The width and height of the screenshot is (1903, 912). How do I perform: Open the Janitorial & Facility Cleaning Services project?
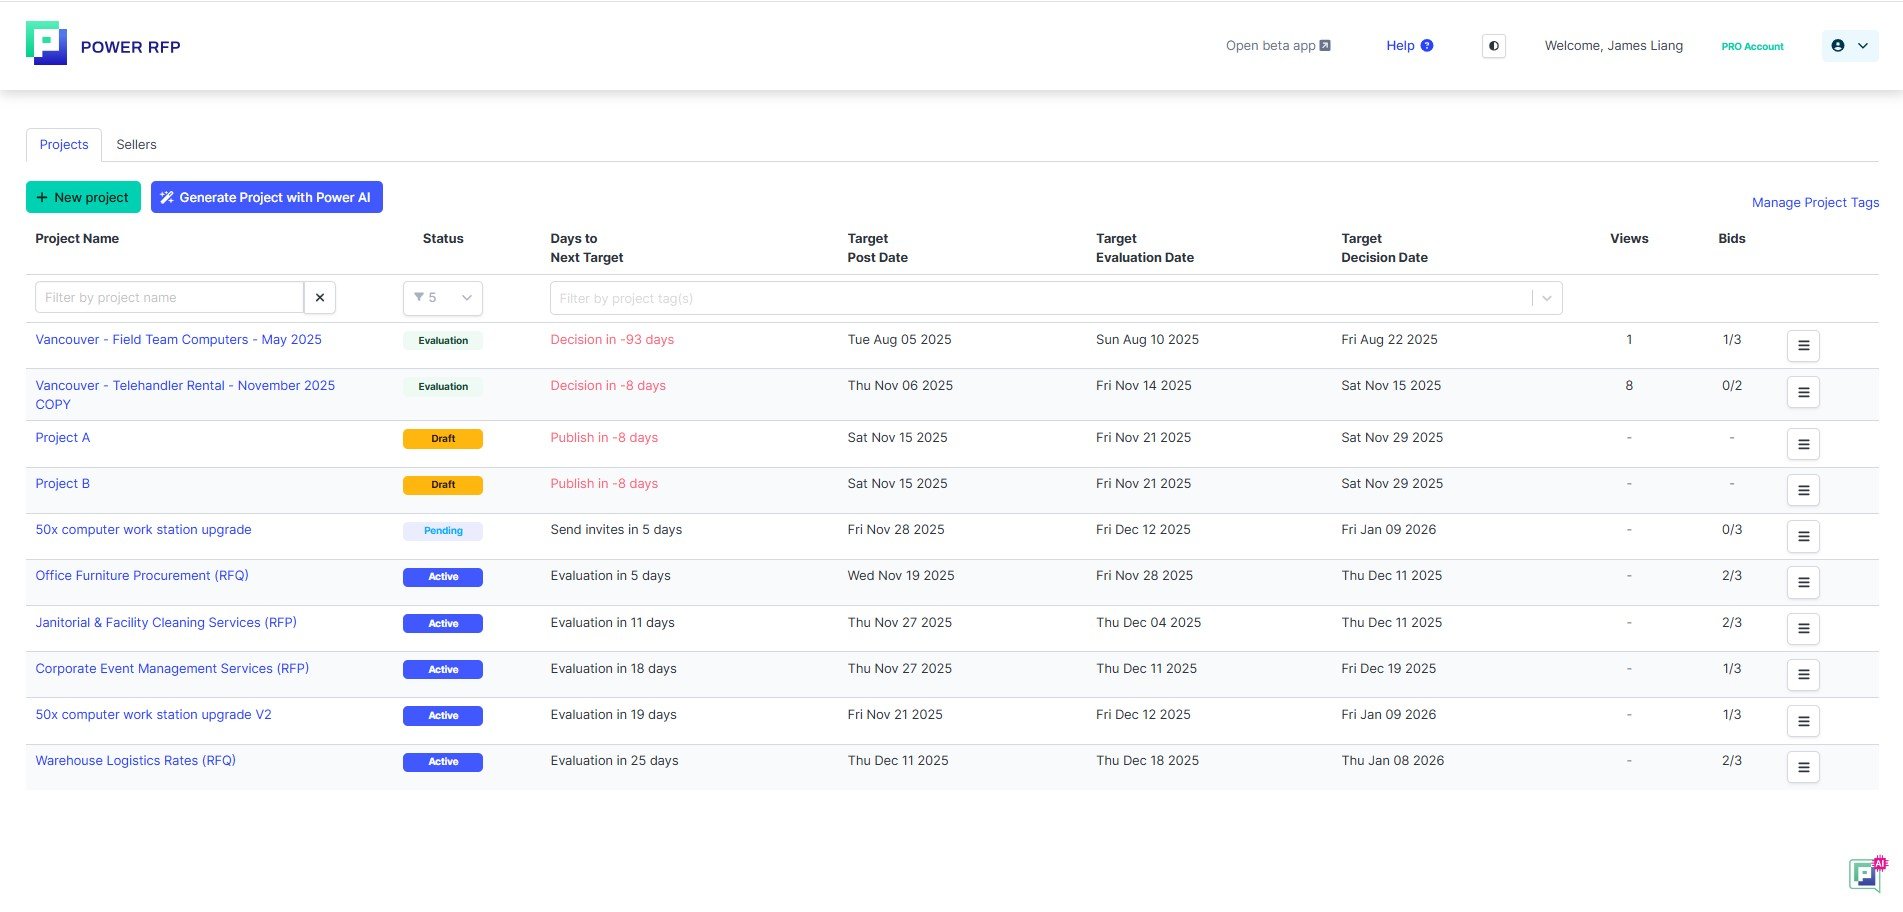(x=166, y=623)
